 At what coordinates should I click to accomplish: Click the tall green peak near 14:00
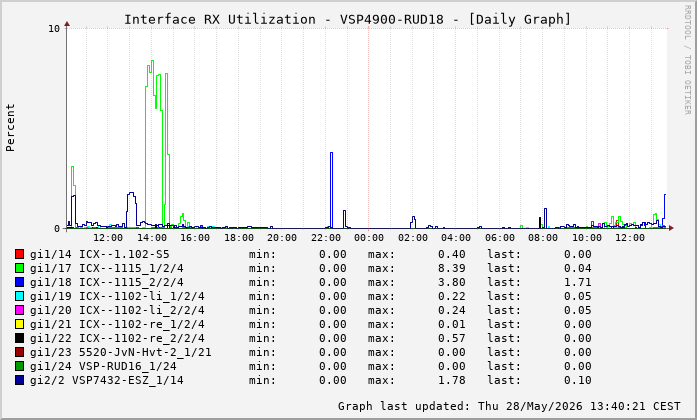pyautogui.click(x=152, y=142)
